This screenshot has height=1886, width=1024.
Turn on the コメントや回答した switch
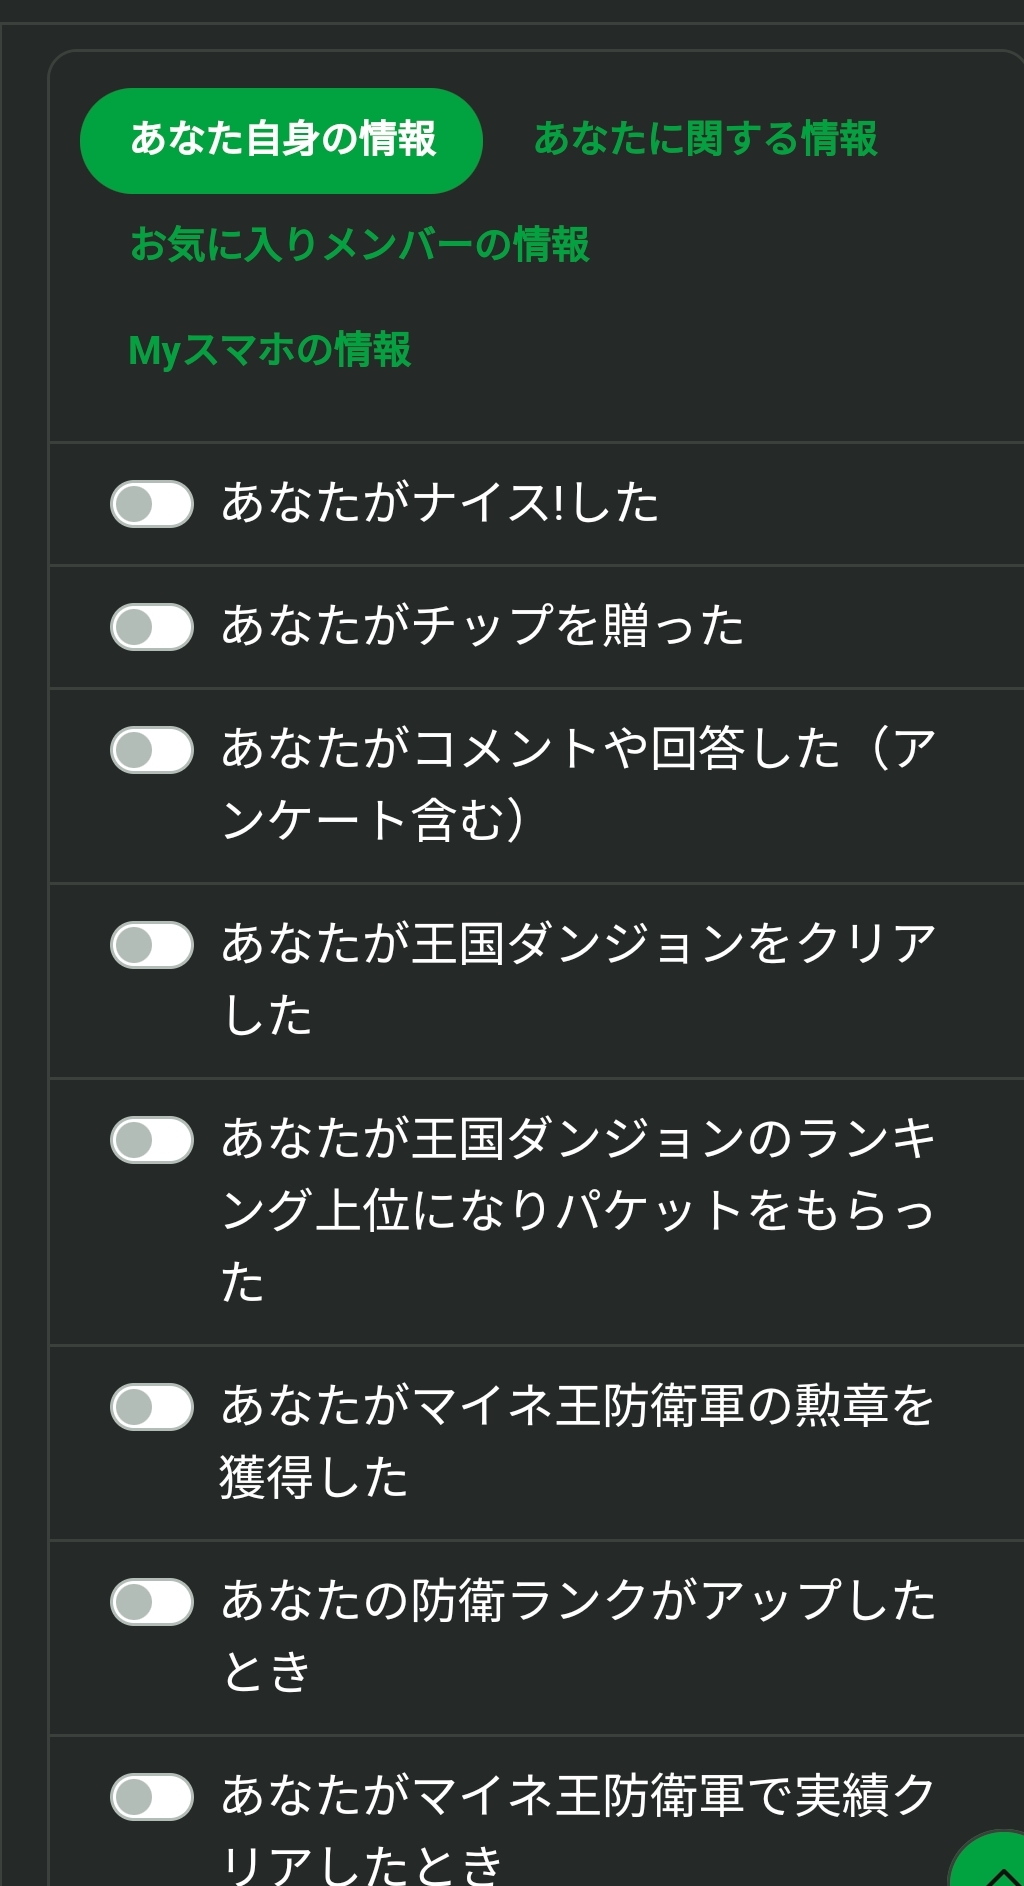[152, 750]
